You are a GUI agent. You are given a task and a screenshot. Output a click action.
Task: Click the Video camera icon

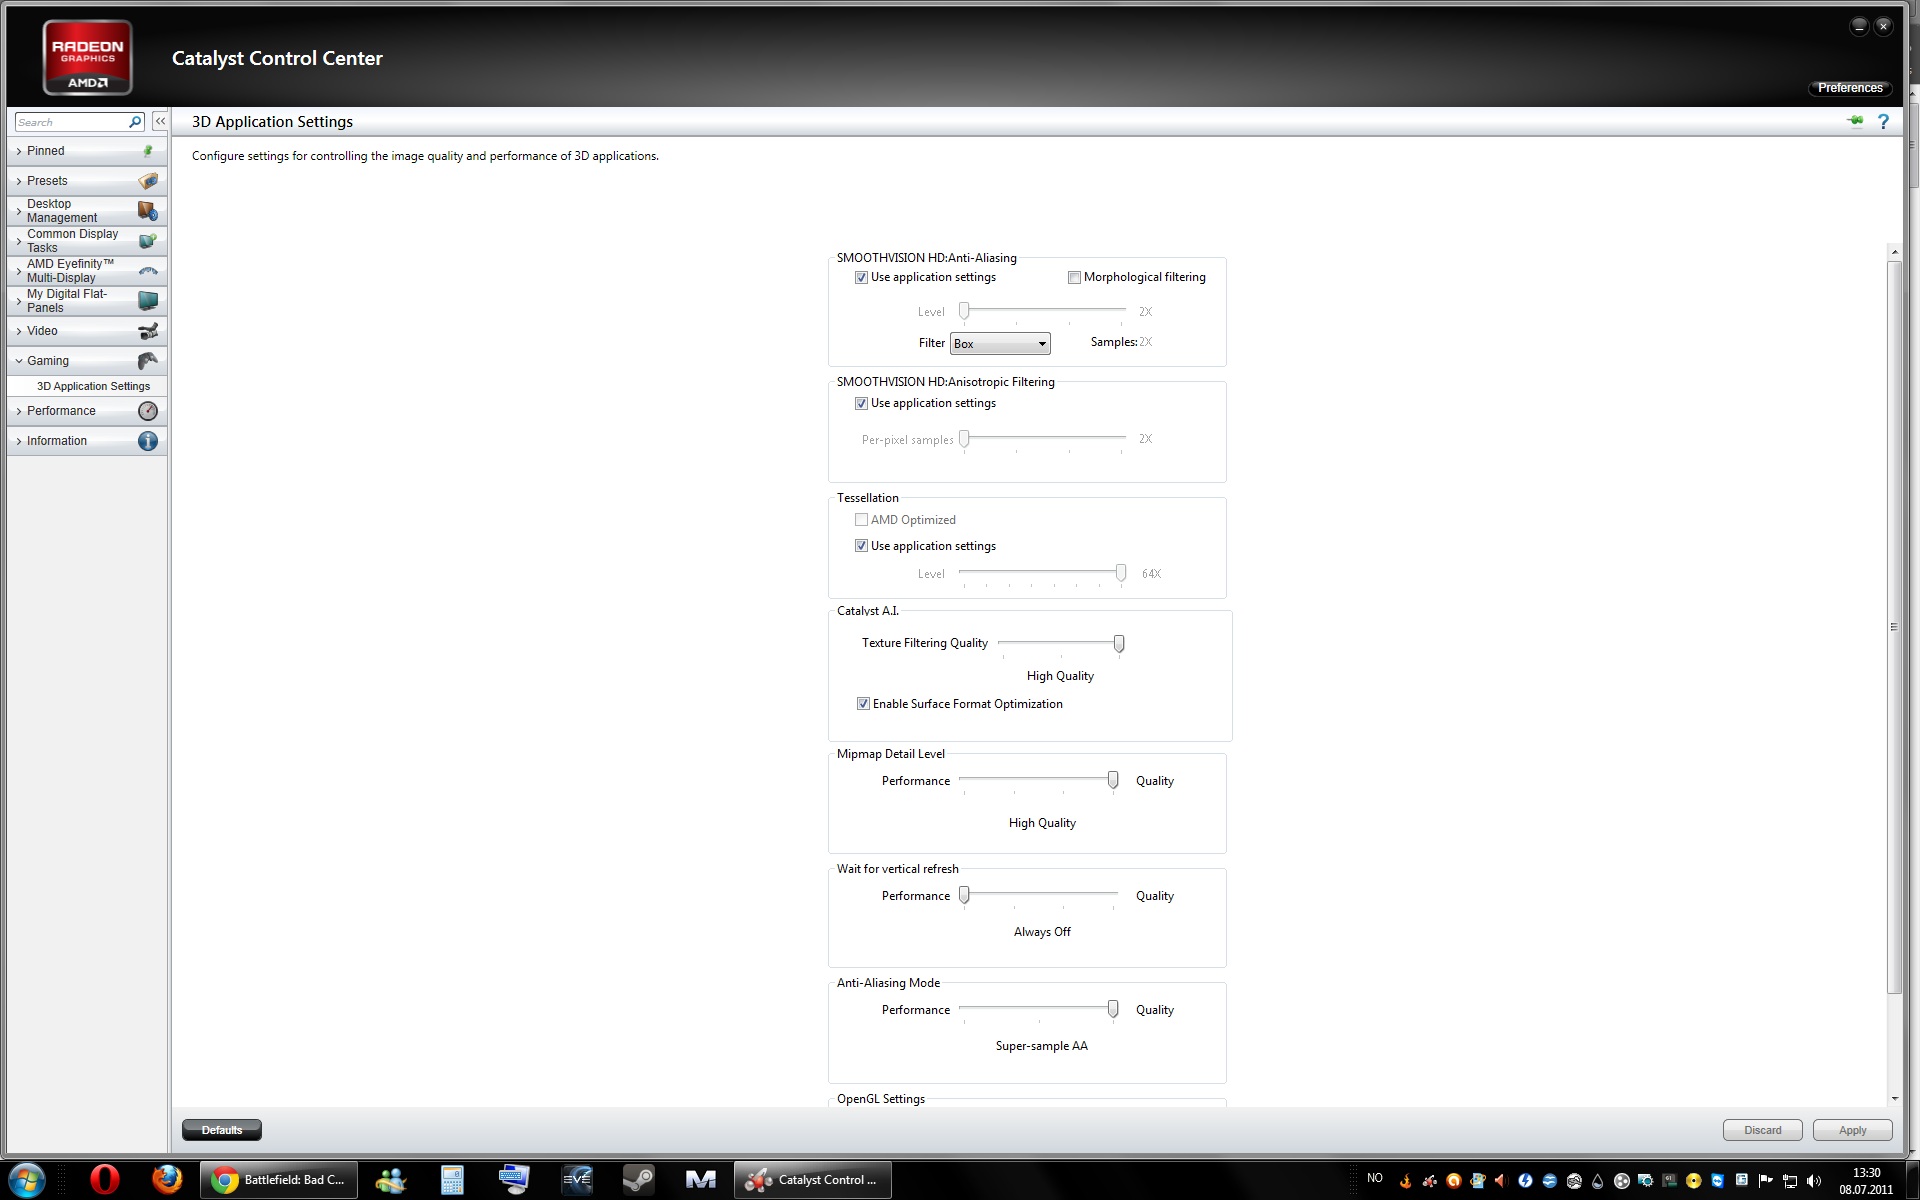148,331
